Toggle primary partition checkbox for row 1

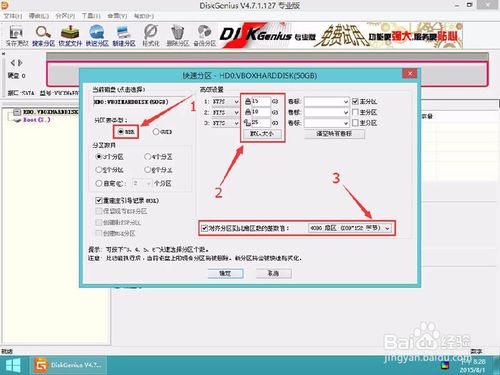tap(355, 101)
